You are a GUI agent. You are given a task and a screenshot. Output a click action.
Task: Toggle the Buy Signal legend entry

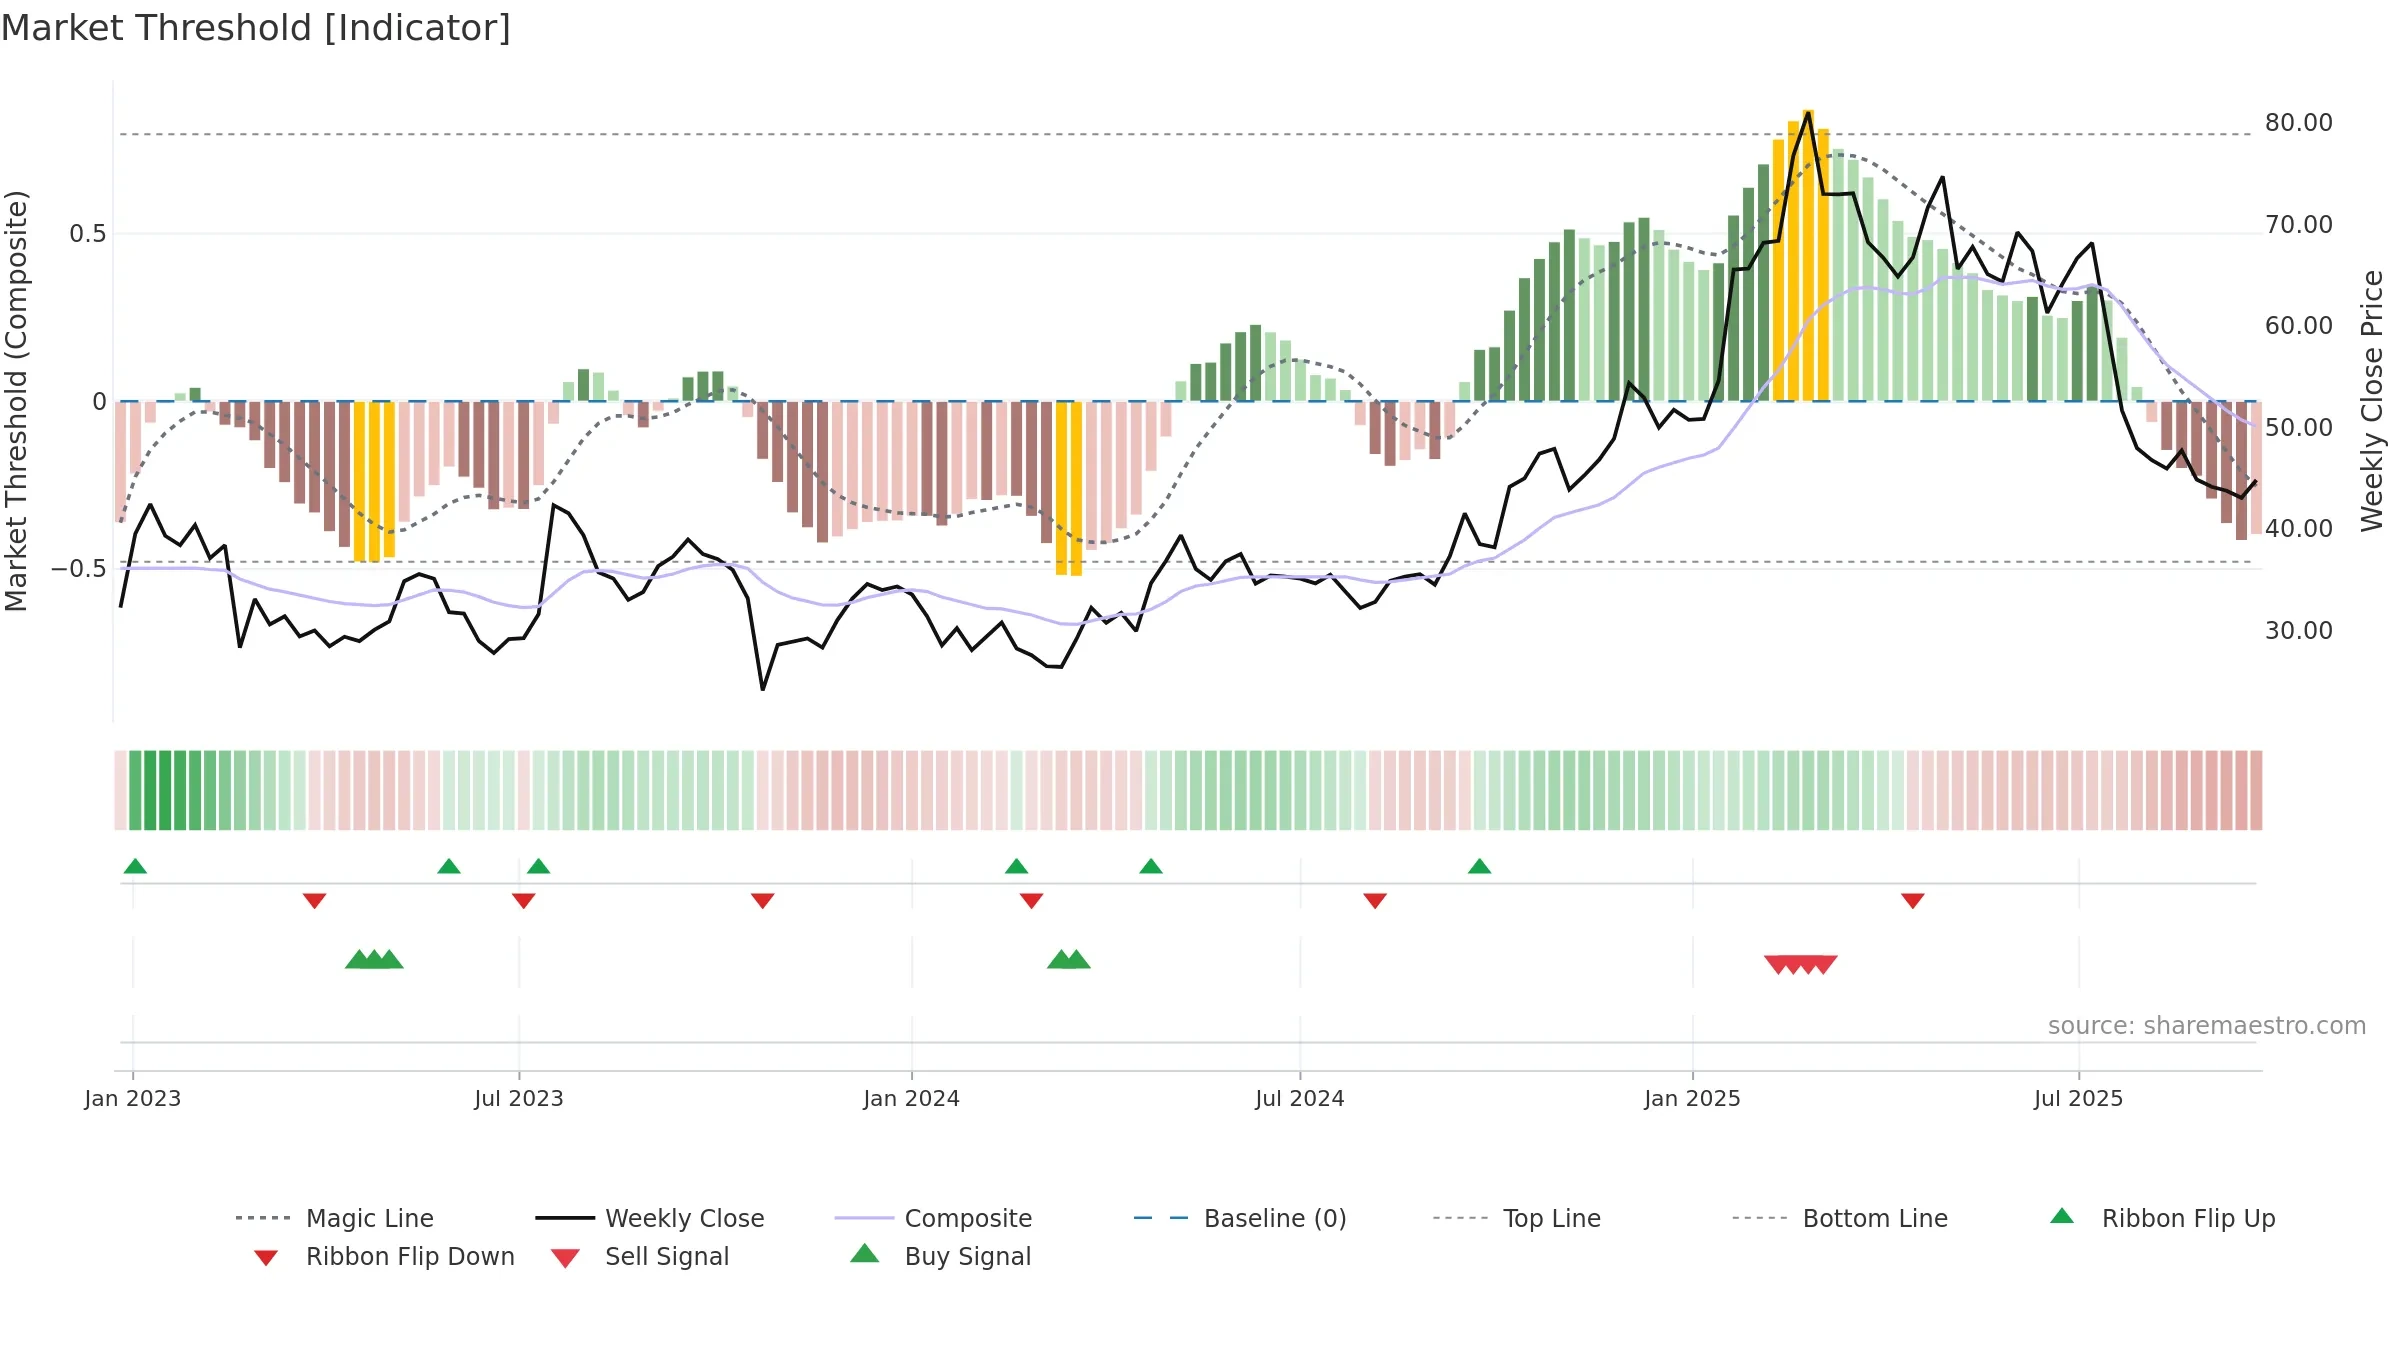tap(940, 1256)
